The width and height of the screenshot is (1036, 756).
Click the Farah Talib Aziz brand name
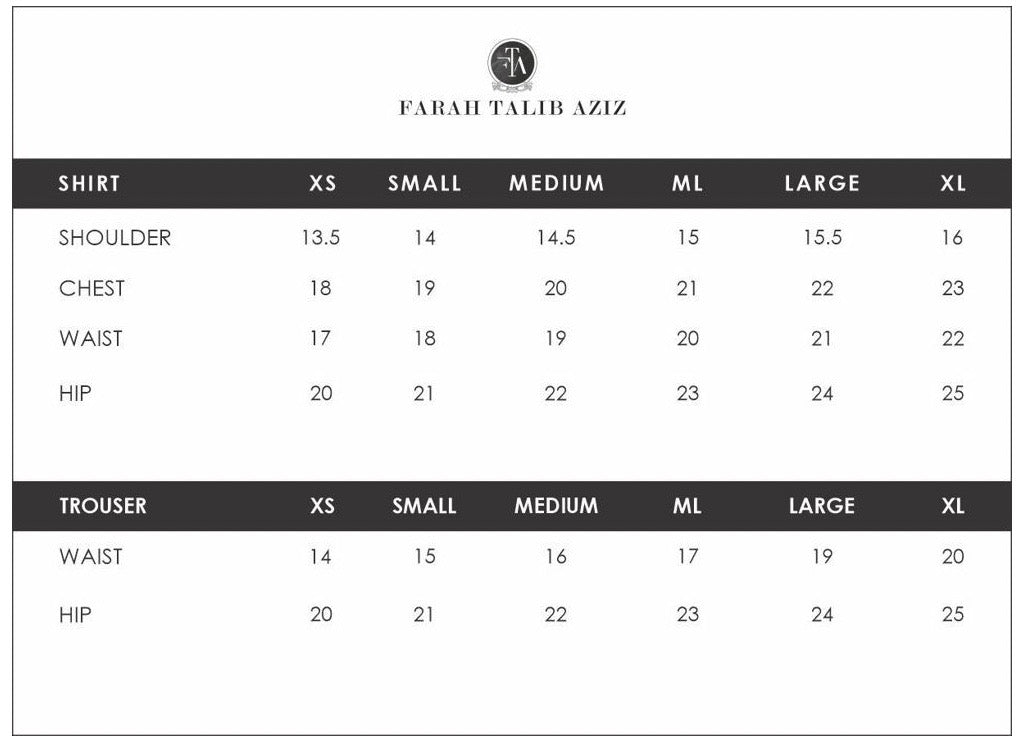coord(512,108)
